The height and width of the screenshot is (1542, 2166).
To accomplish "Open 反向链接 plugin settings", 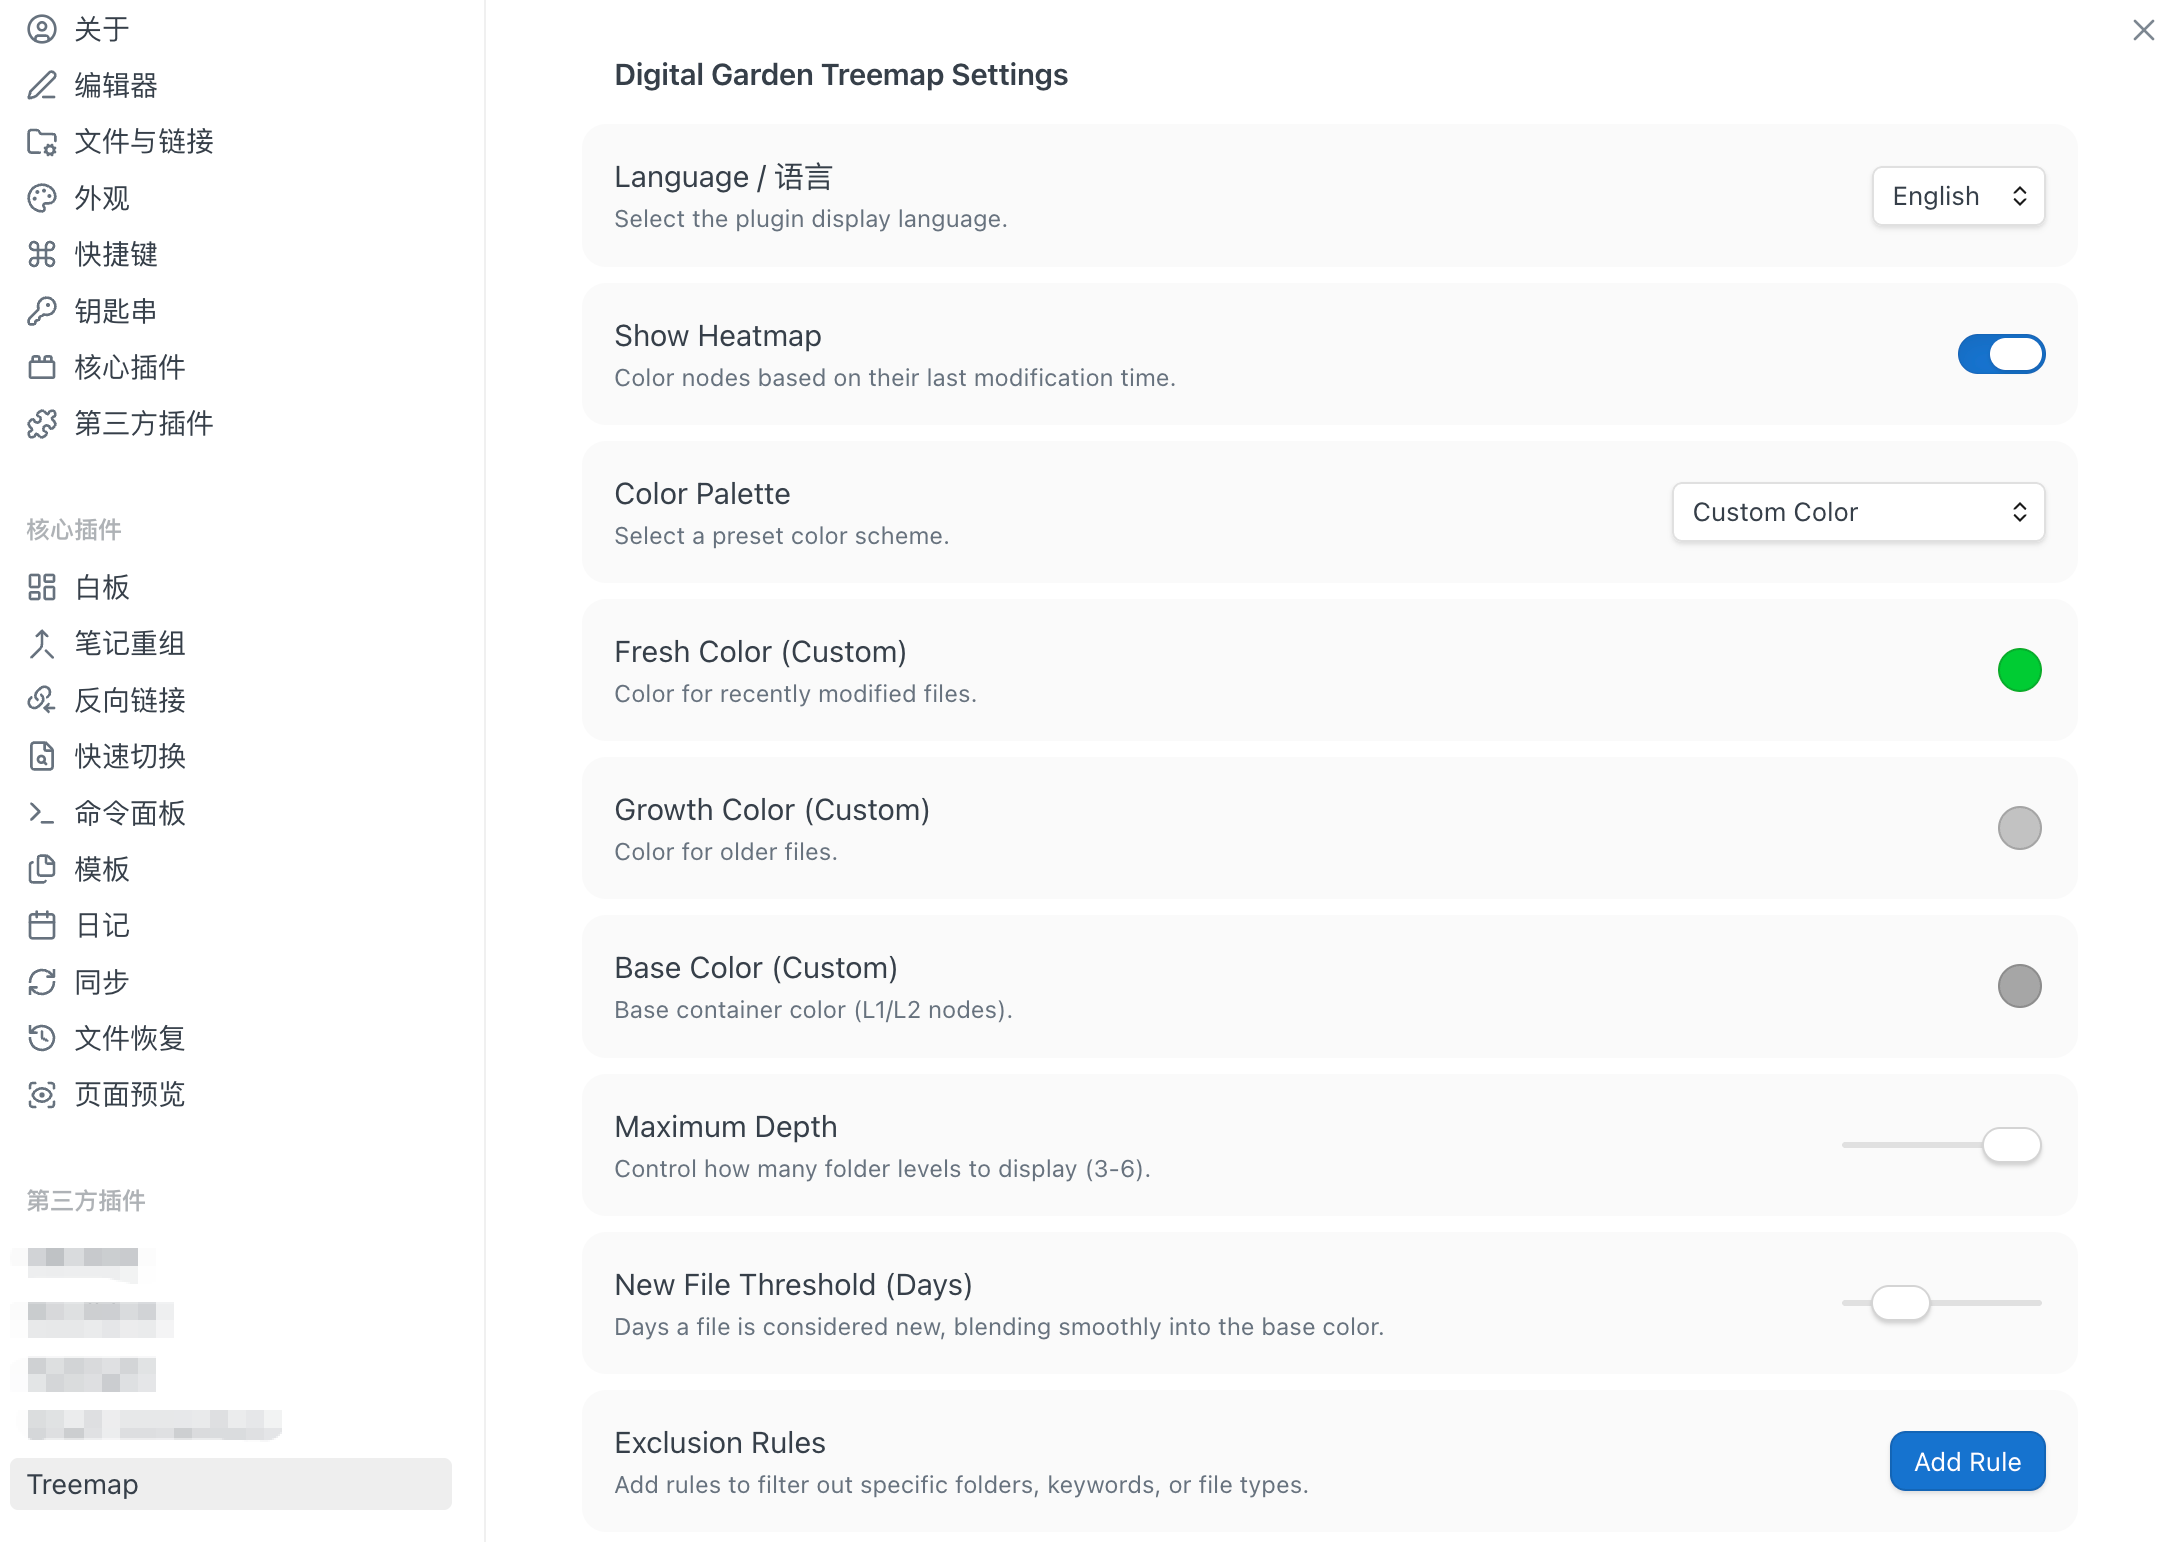I will (231, 700).
